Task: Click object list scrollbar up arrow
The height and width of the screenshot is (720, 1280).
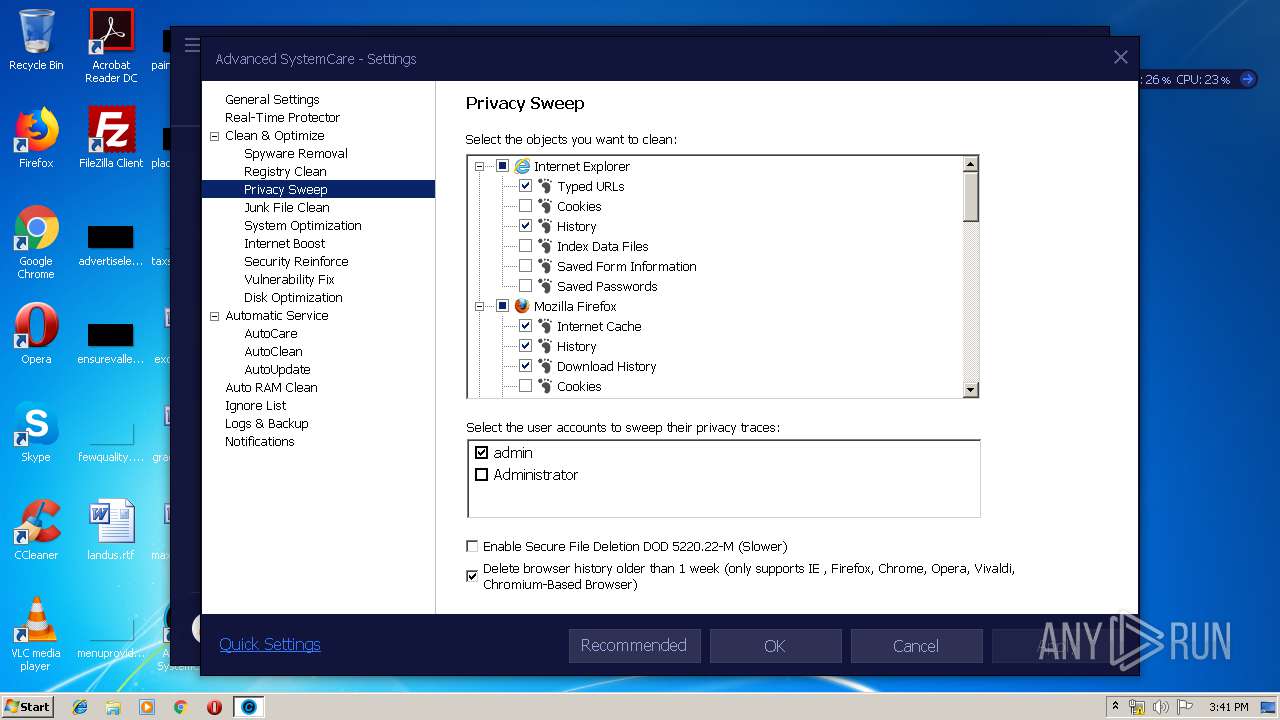Action: point(970,164)
